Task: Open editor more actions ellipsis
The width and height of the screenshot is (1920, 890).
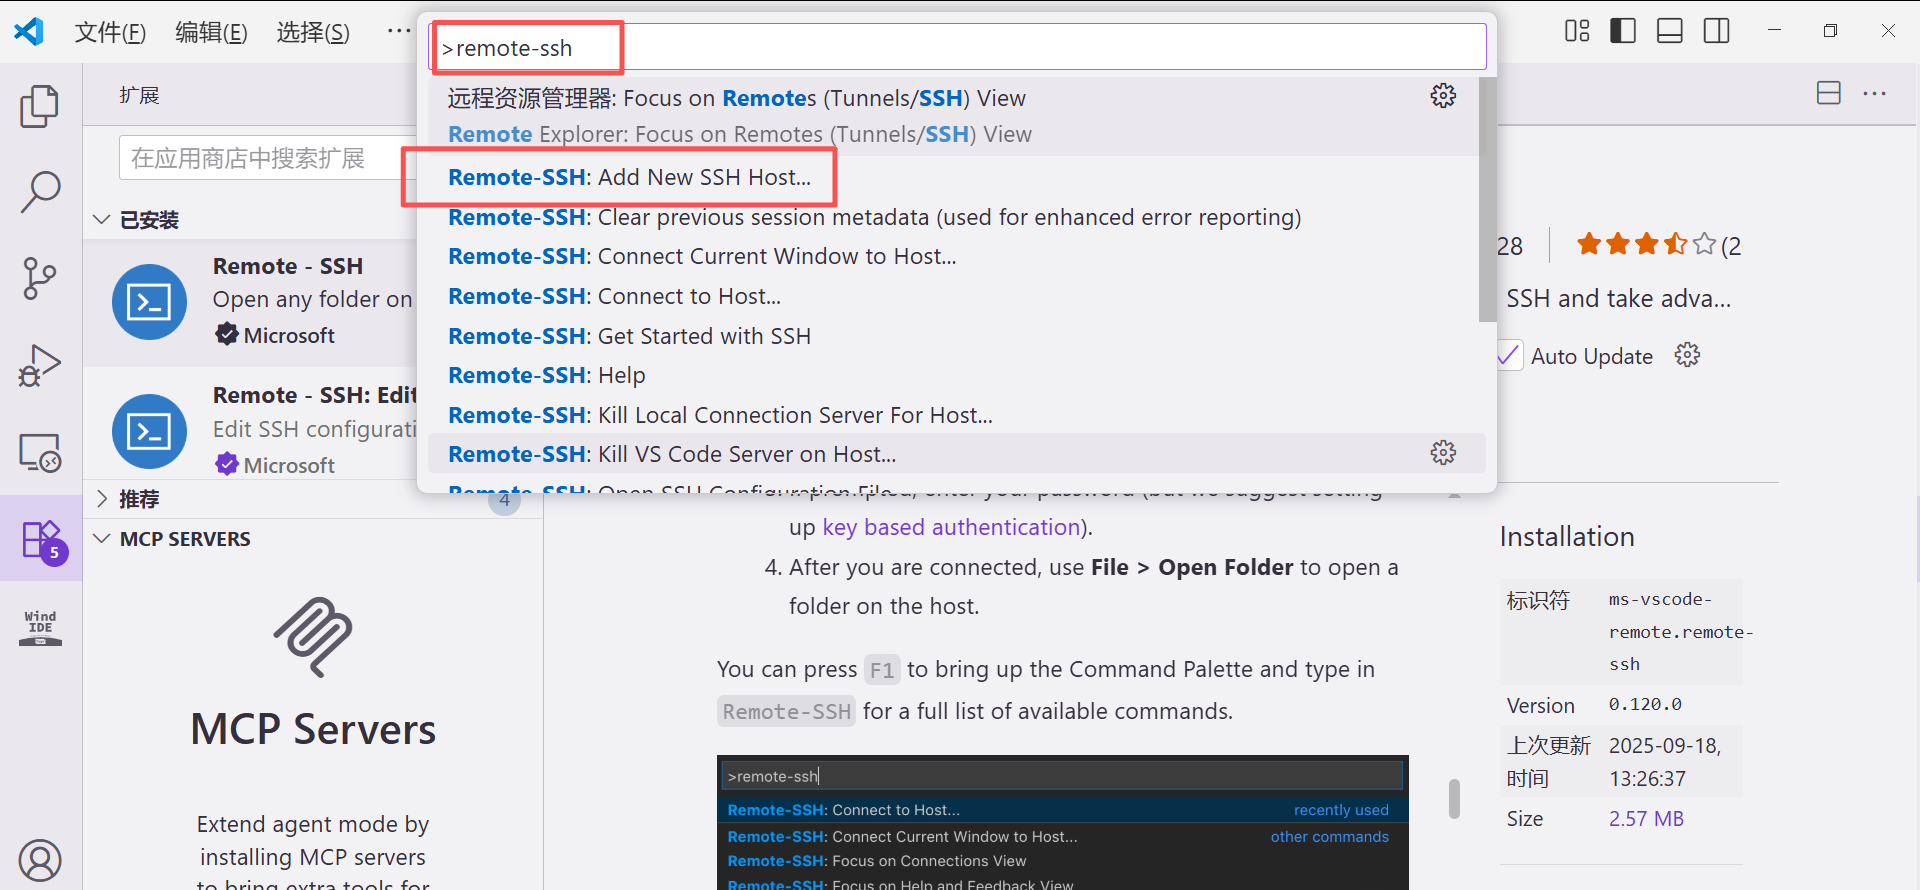Action: tap(1875, 94)
